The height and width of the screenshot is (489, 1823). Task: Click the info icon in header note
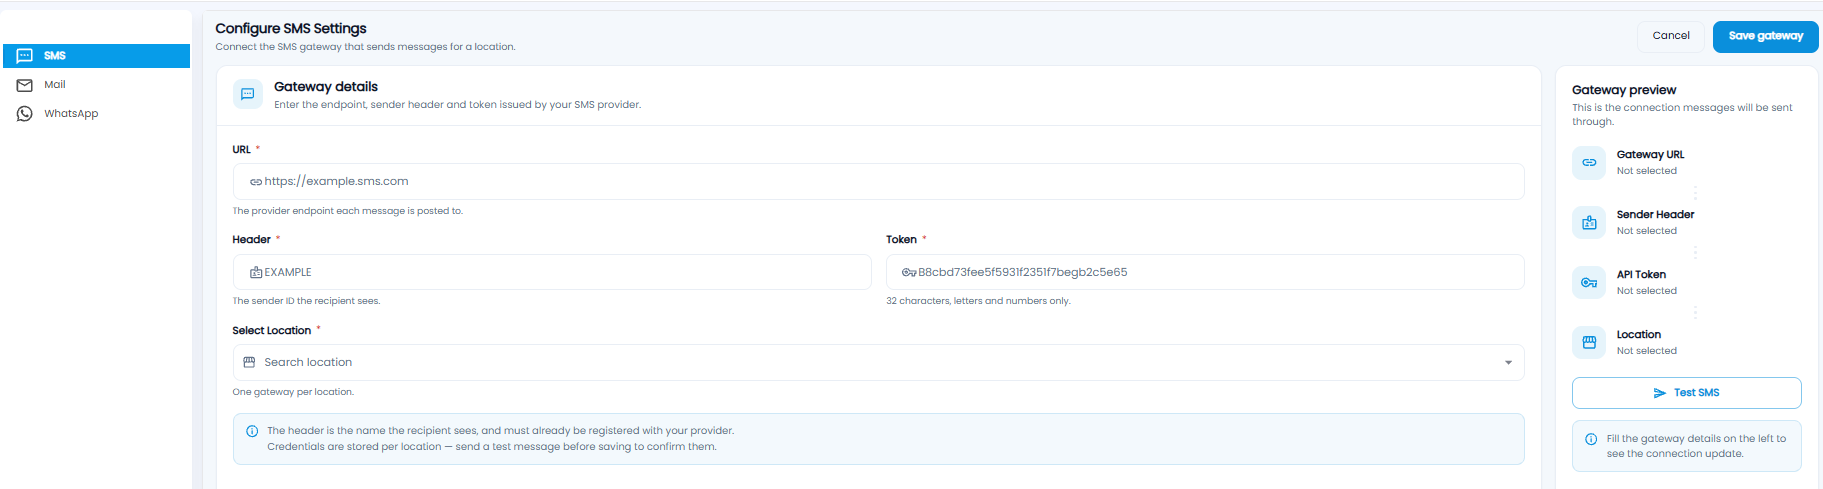(x=252, y=431)
